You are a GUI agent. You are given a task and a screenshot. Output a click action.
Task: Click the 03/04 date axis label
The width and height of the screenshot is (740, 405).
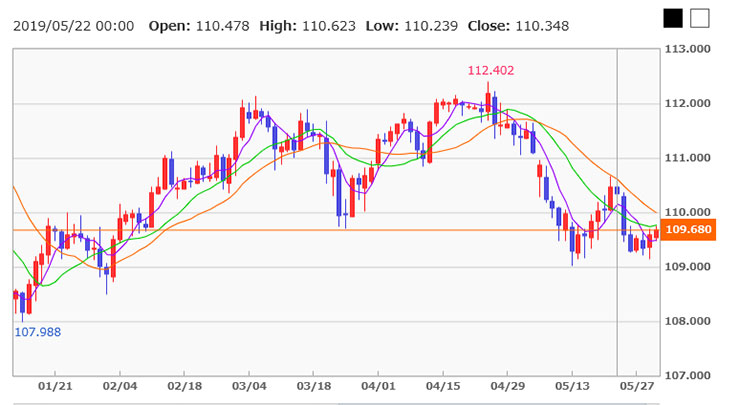(x=249, y=386)
